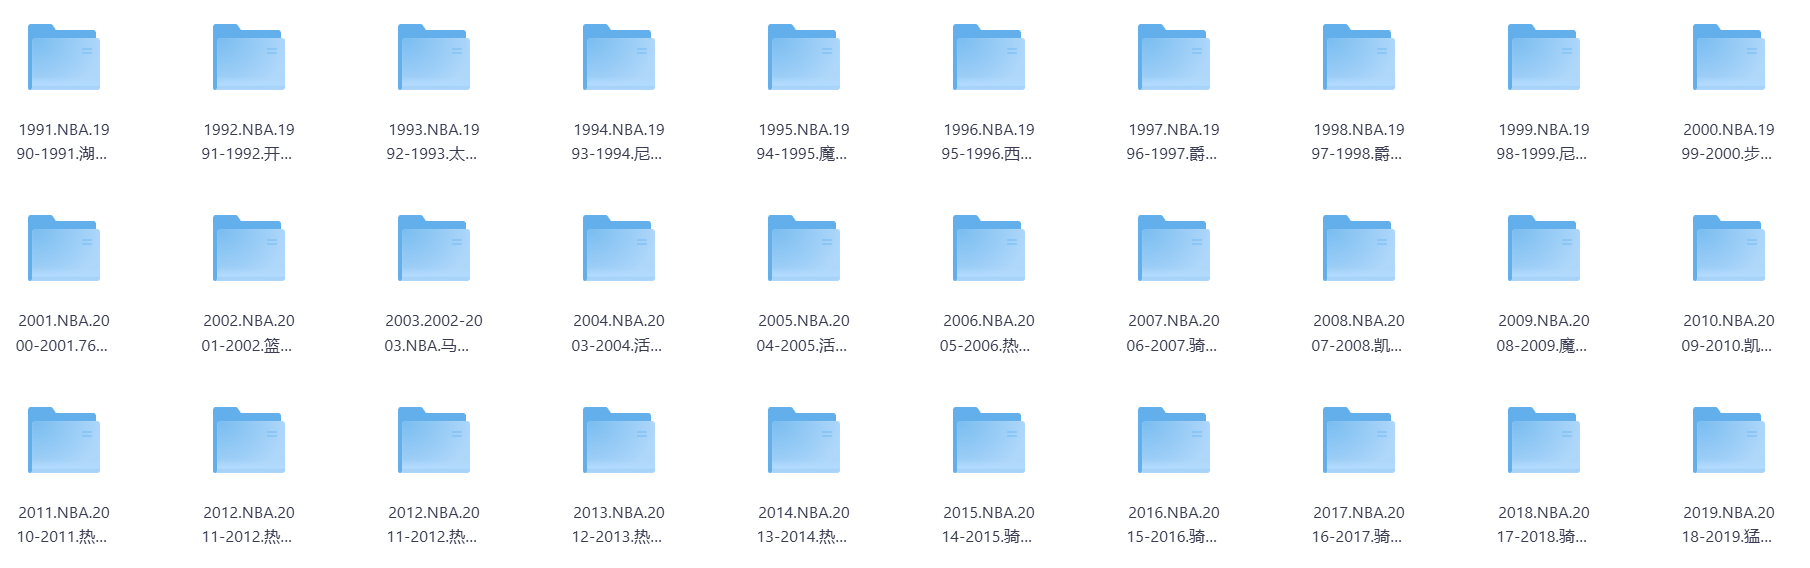Select the 2000.NBA.1999-2000 folder icon
The image size is (1810, 568).
tap(1729, 58)
